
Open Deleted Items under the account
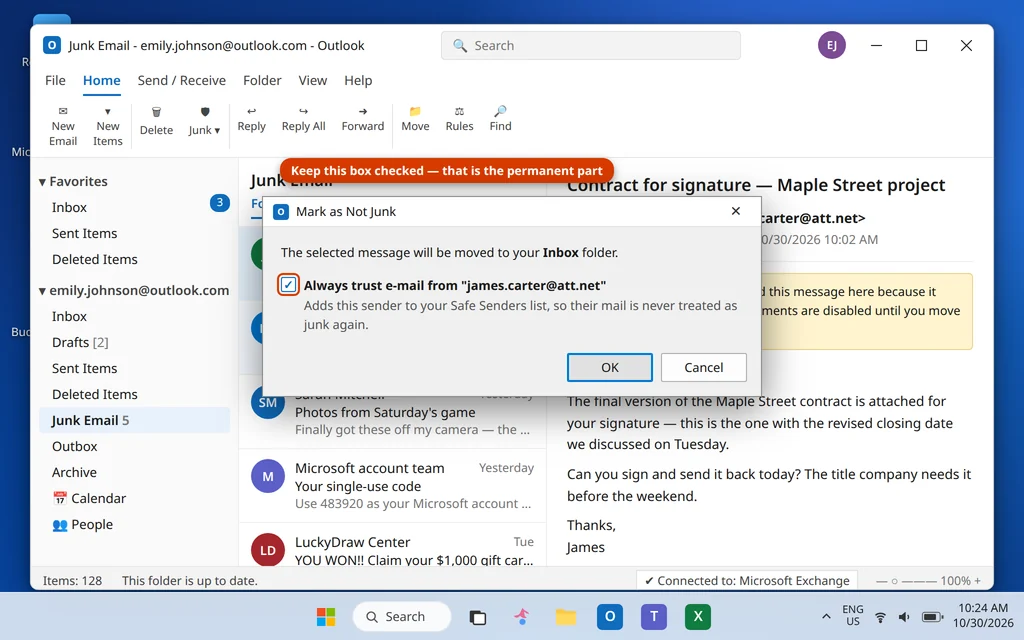tap(135, 394)
